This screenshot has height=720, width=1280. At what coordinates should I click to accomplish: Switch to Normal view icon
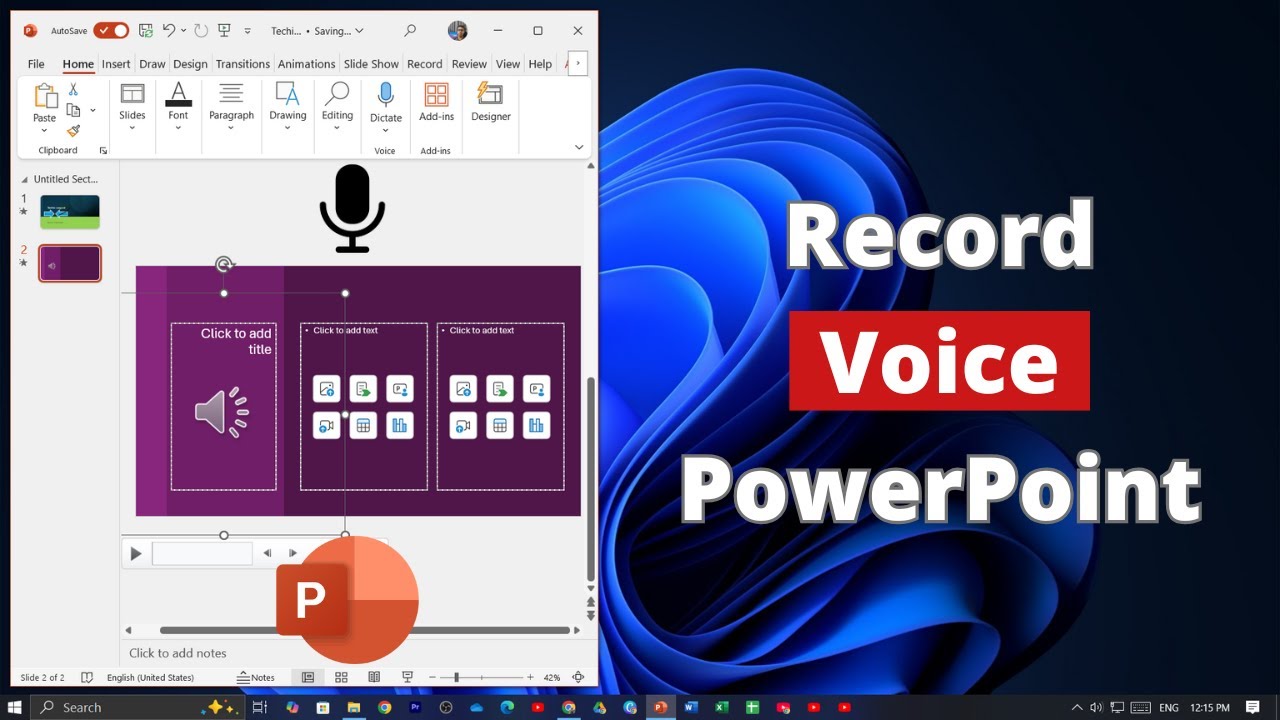(308, 677)
